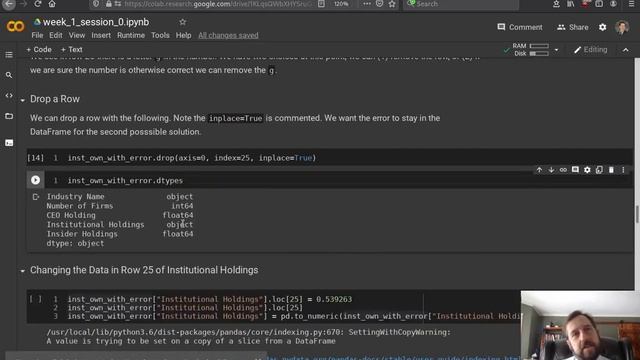Star the week_1_session_0.ipynb notebook

182,22
